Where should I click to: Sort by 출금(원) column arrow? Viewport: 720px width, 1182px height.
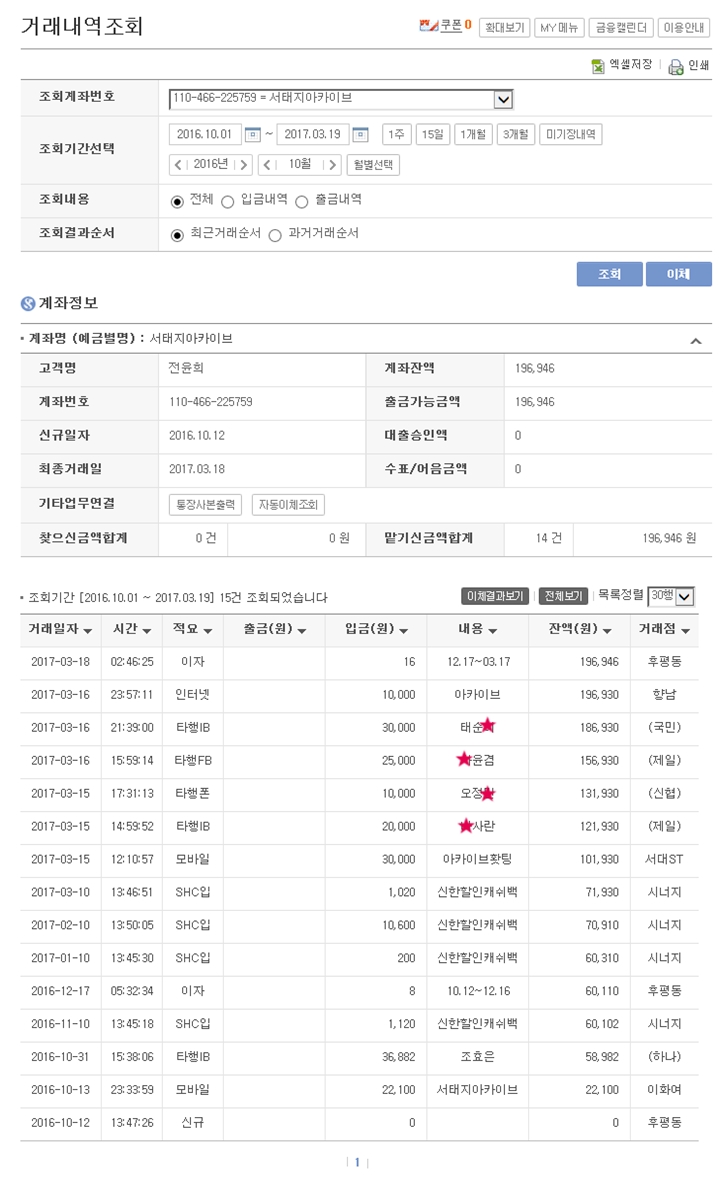point(302,631)
